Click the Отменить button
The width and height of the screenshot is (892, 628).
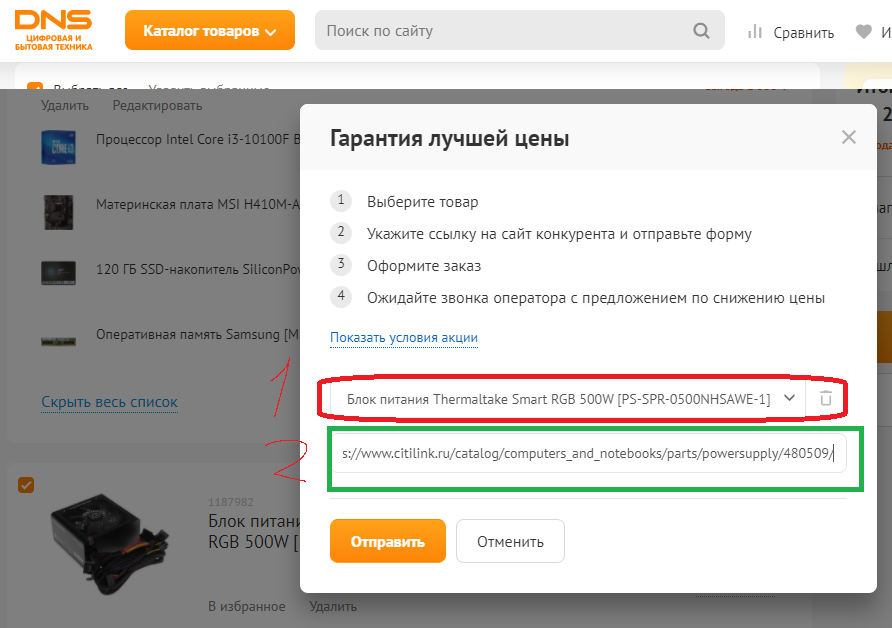pos(510,541)
